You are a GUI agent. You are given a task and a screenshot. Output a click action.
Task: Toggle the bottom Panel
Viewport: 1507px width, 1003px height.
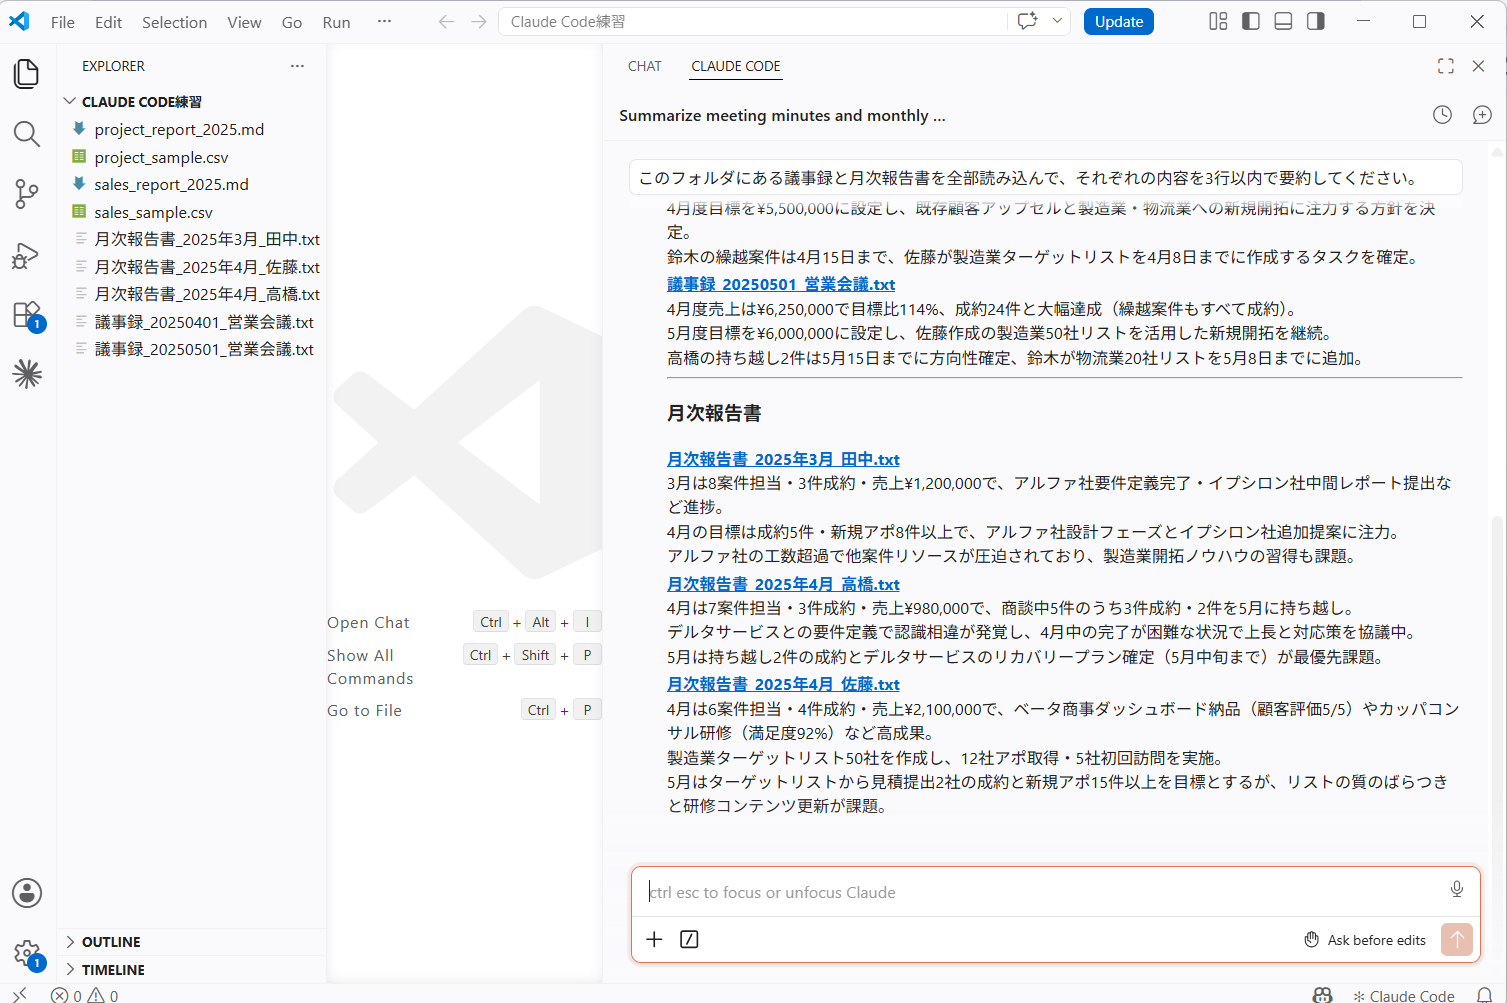(x=1284, y=21)
